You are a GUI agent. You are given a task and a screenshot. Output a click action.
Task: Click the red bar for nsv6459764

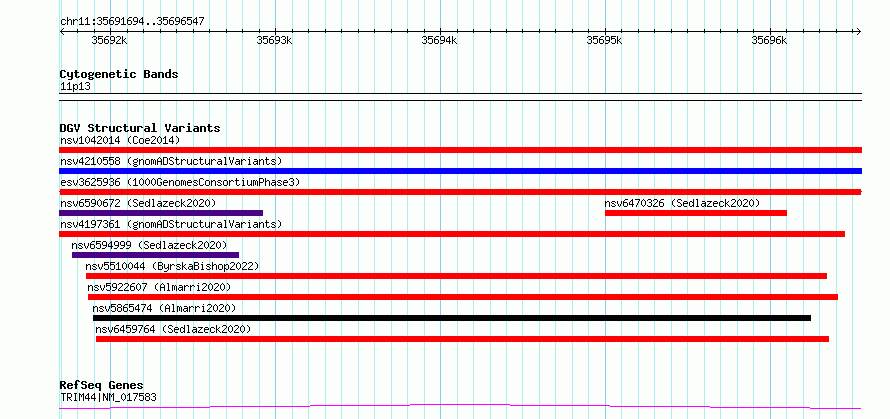coord(463,339)
